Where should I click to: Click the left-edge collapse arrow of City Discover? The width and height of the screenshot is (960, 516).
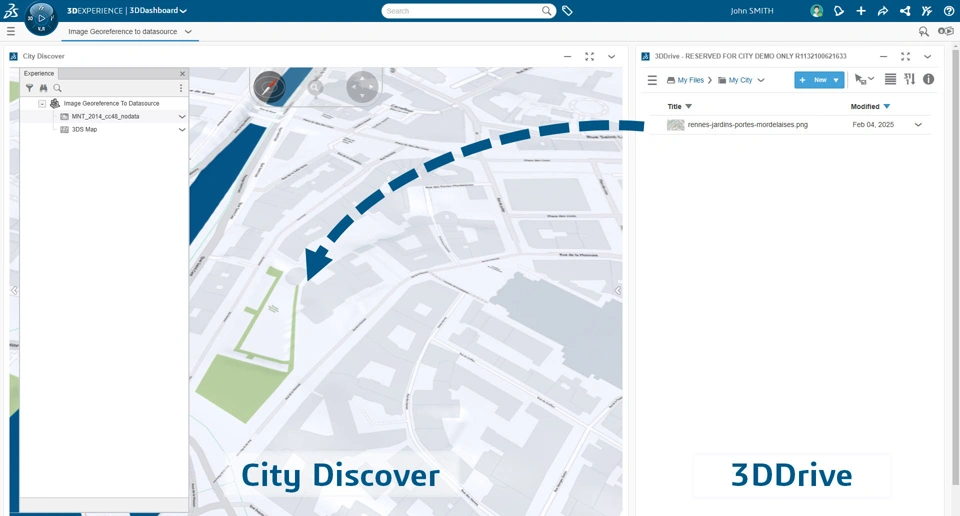14,291
